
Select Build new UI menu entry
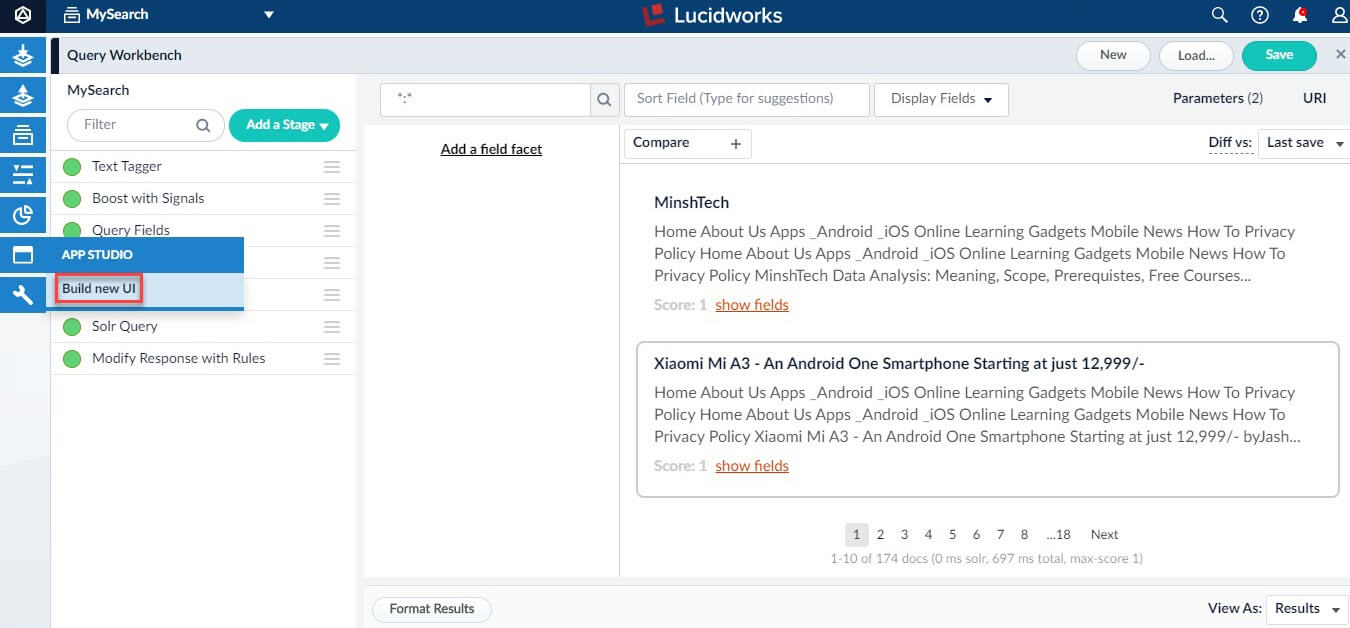(99, 289)
